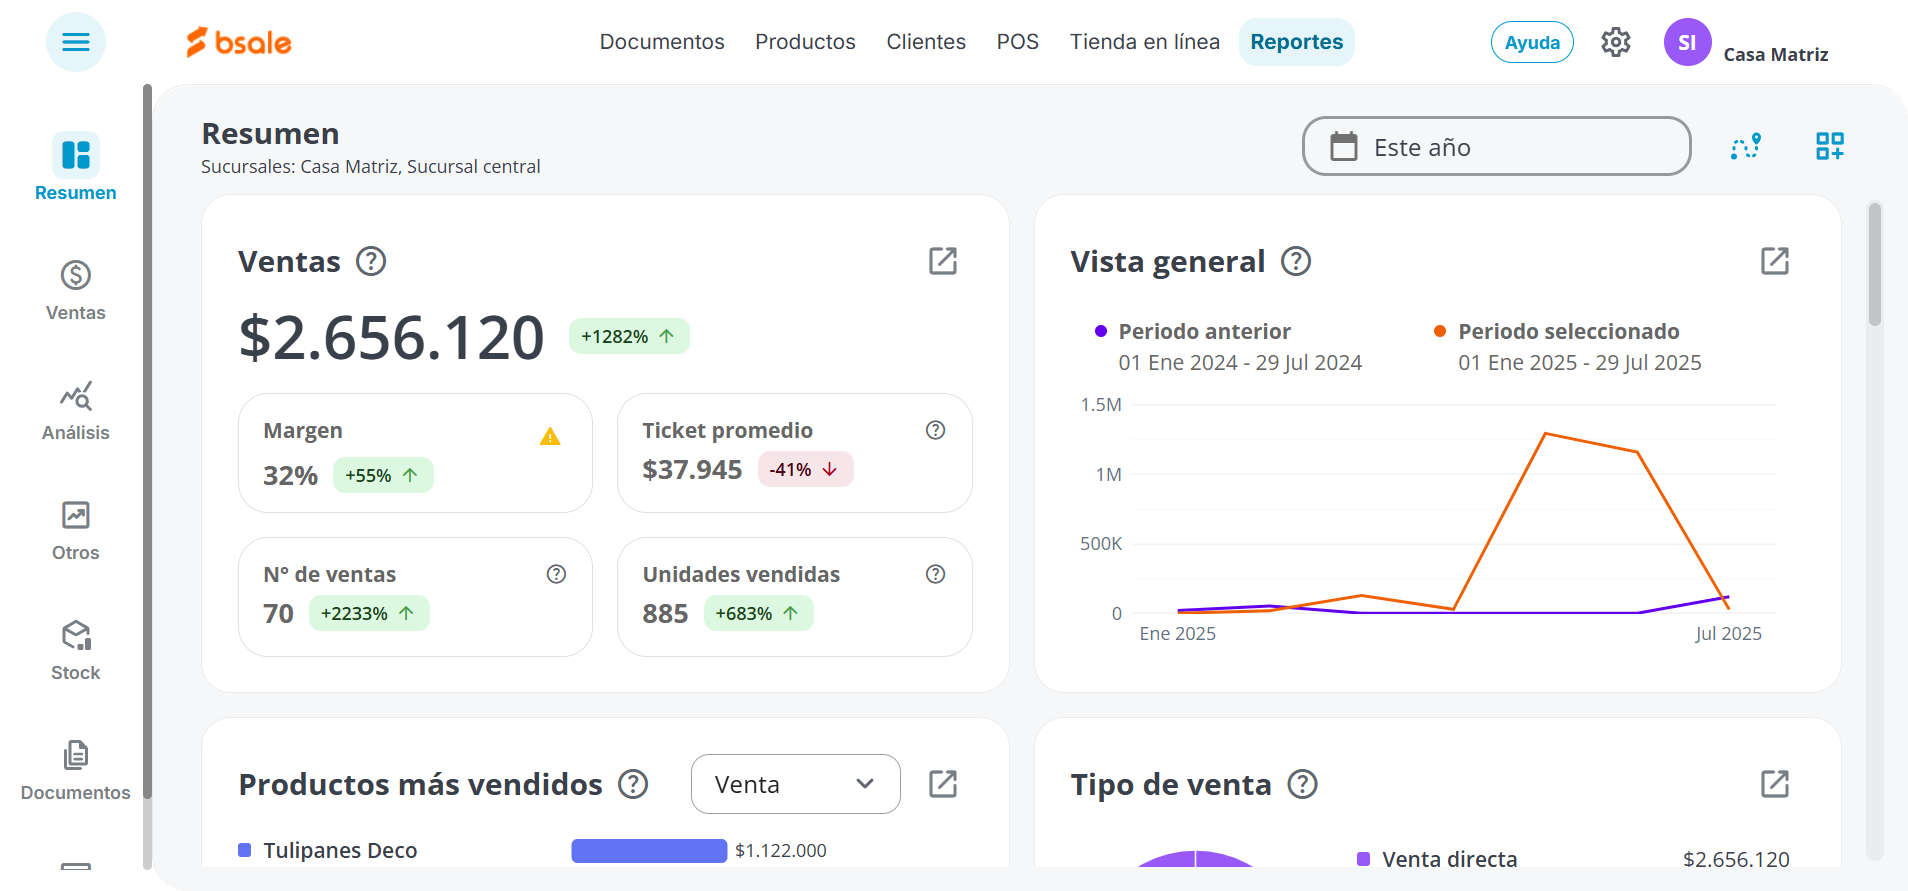
Task: Open Tipo de venta external view icon
Action: 1775,784
